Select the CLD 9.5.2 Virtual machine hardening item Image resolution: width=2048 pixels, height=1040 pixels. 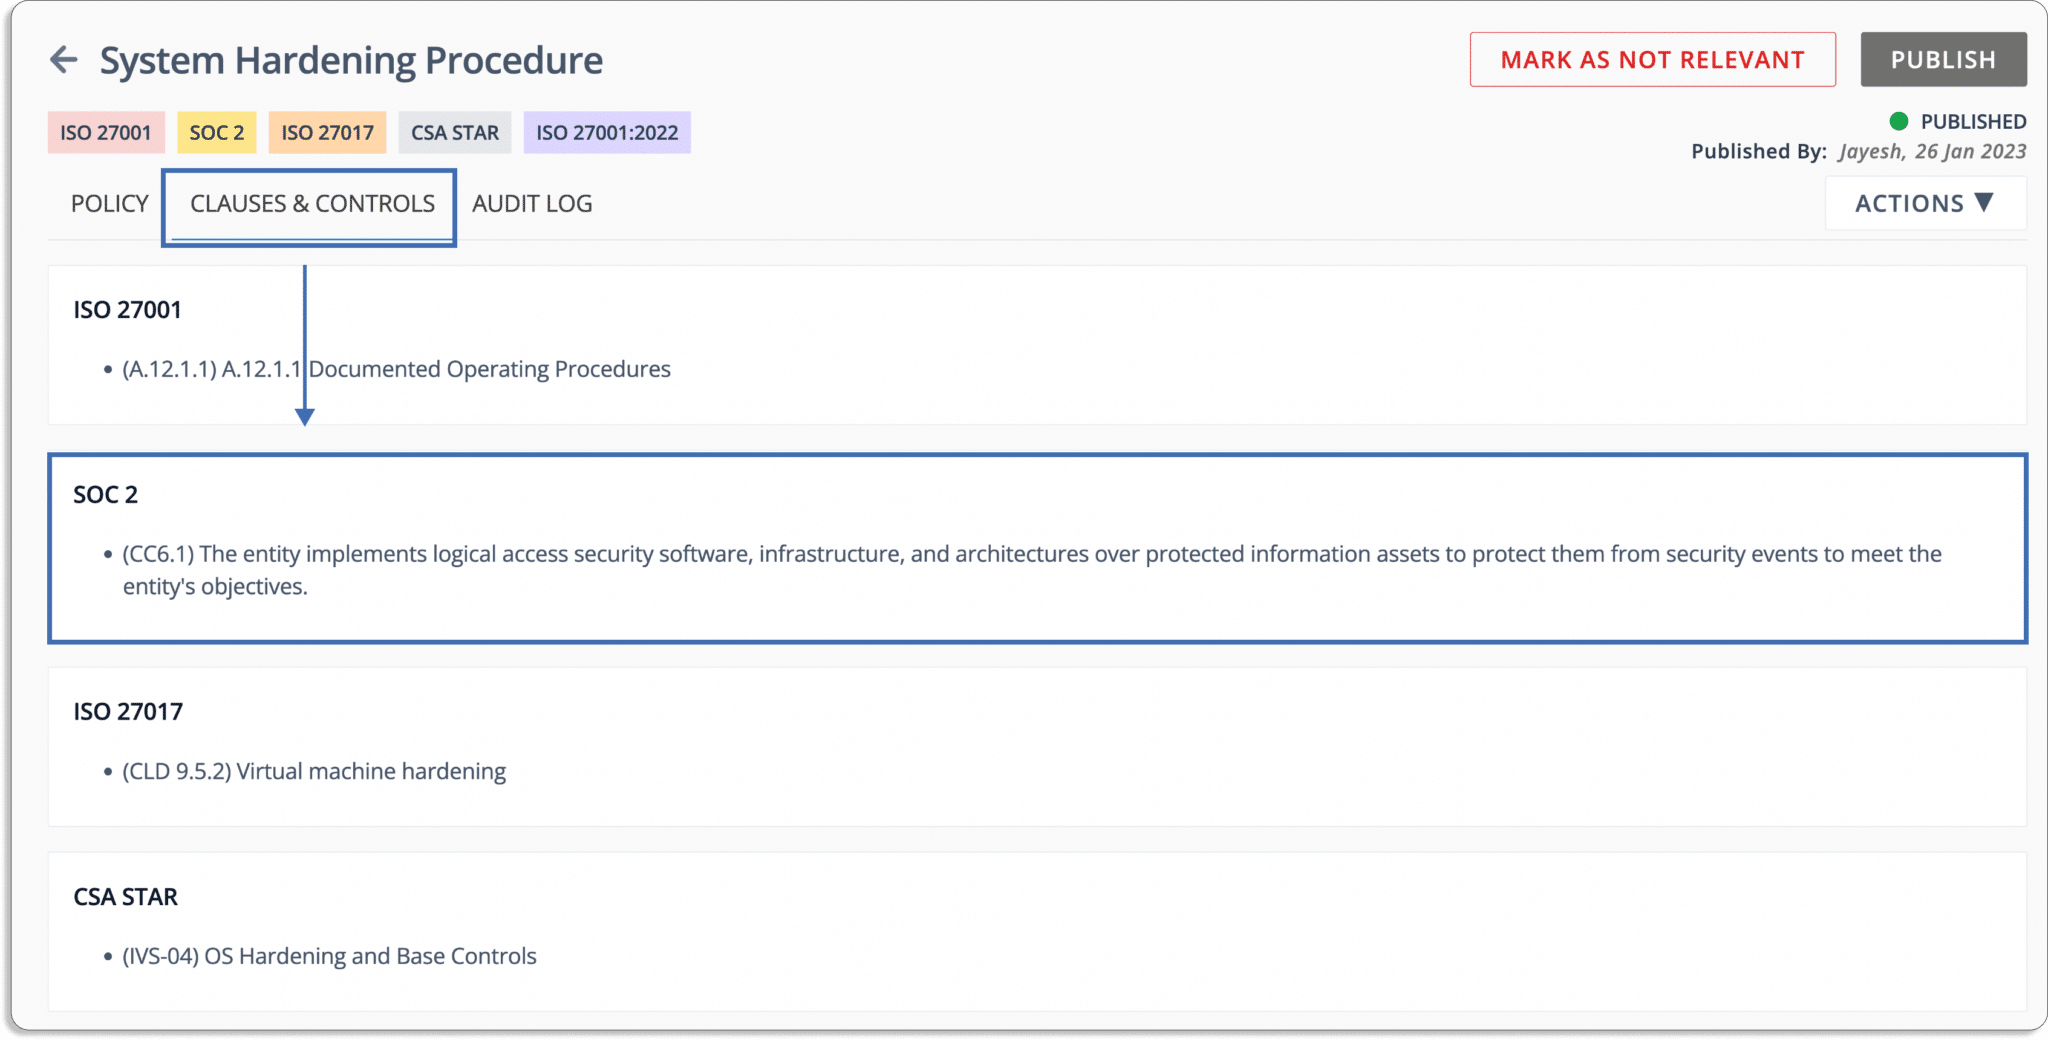[314, 772]
